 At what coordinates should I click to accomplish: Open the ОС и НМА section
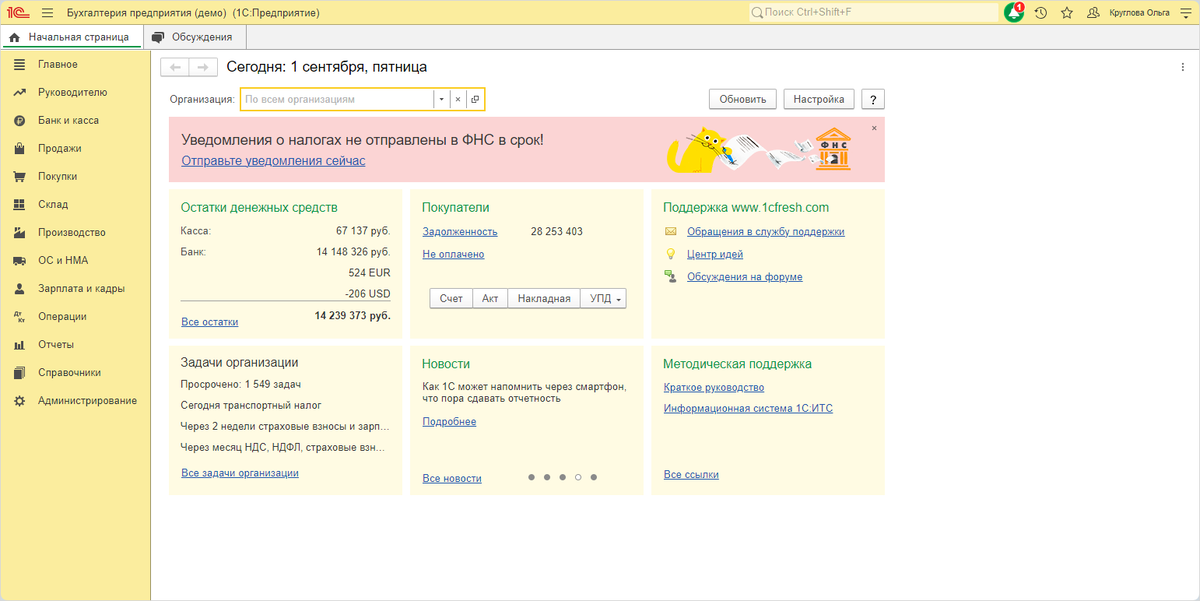(63, 260)
